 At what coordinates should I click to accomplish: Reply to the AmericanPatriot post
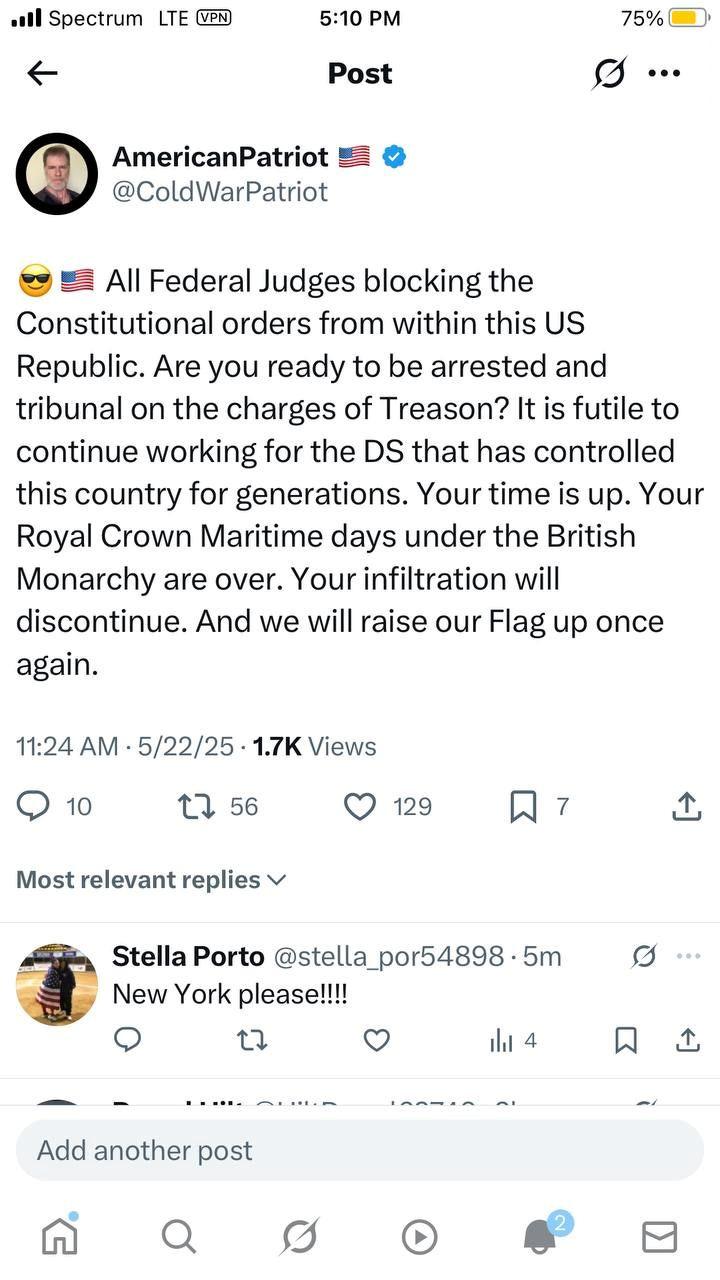point(34,806)
